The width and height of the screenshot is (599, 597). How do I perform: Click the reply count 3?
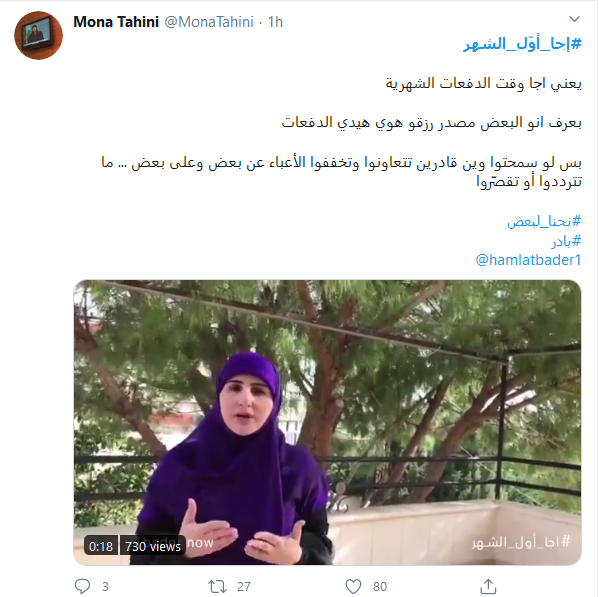[x=105, y=587]
